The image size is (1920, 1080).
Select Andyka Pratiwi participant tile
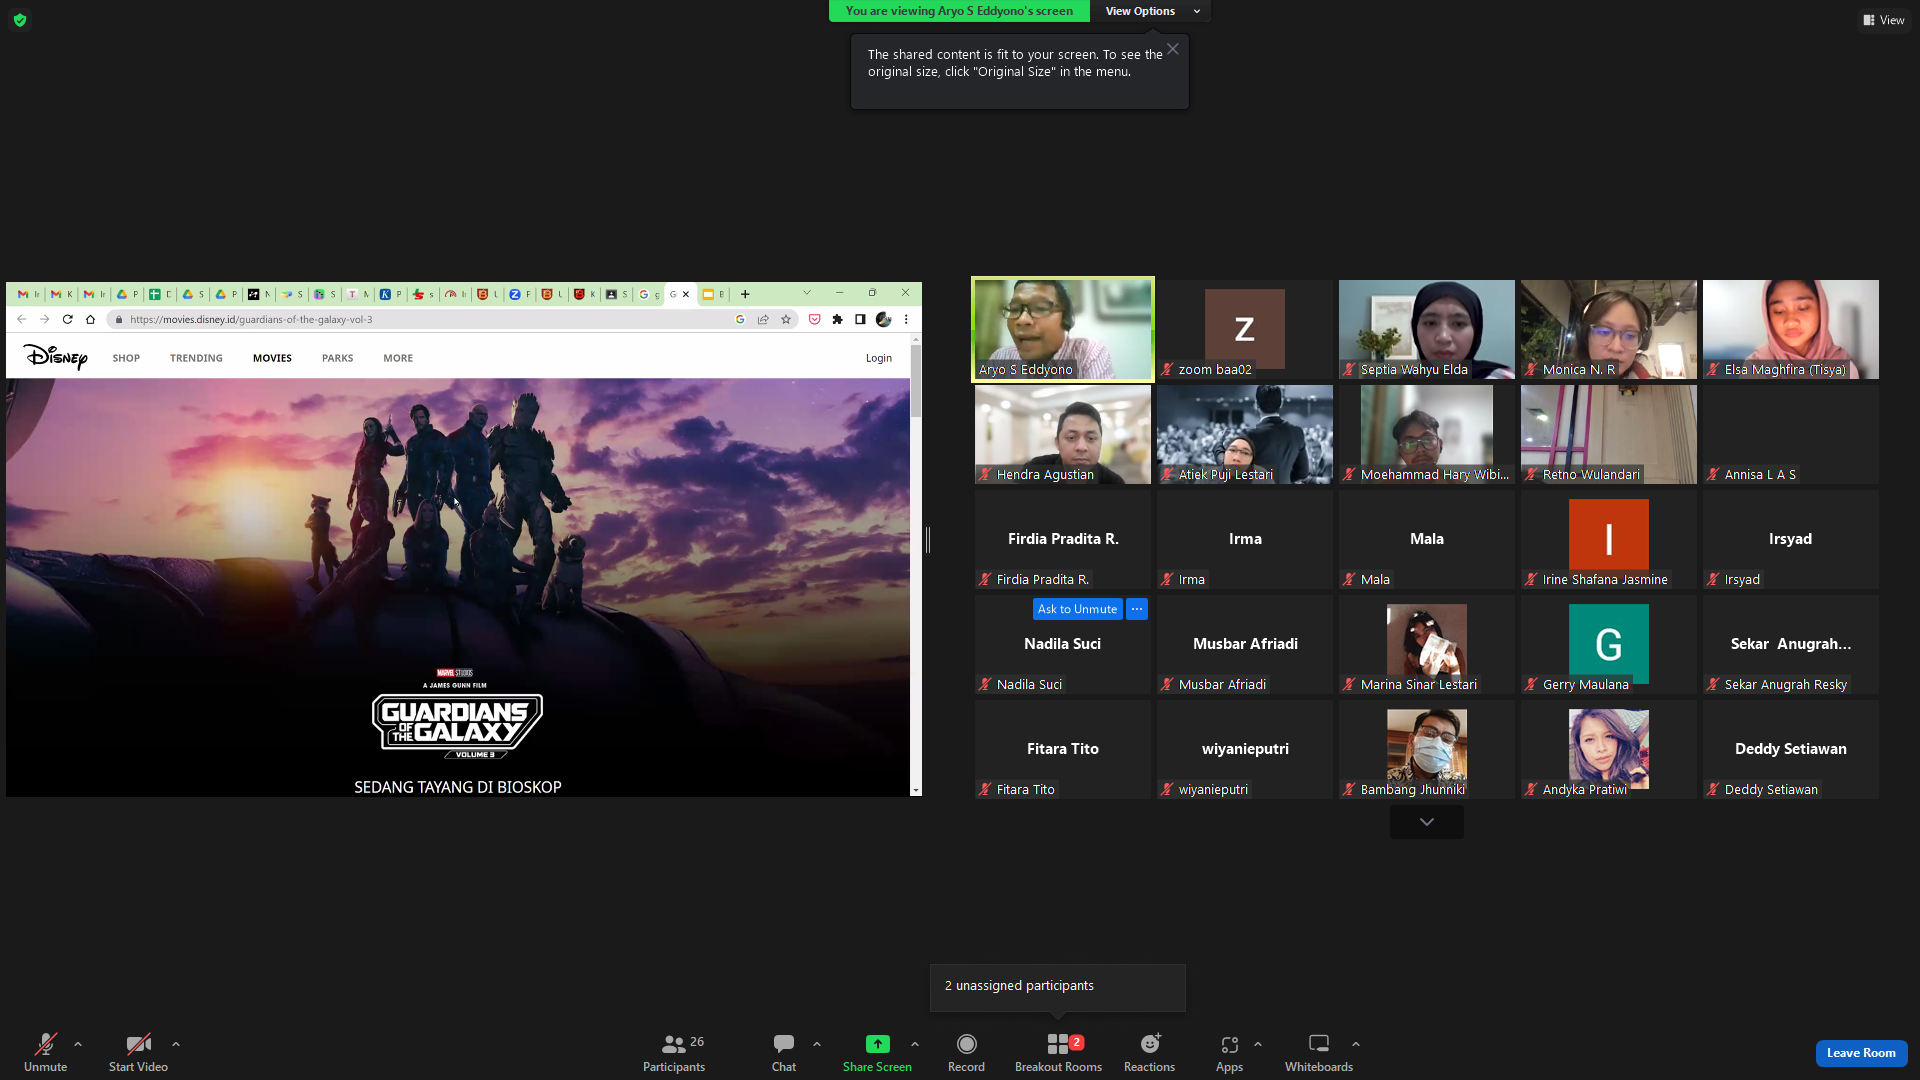(x=1609, y=749)
